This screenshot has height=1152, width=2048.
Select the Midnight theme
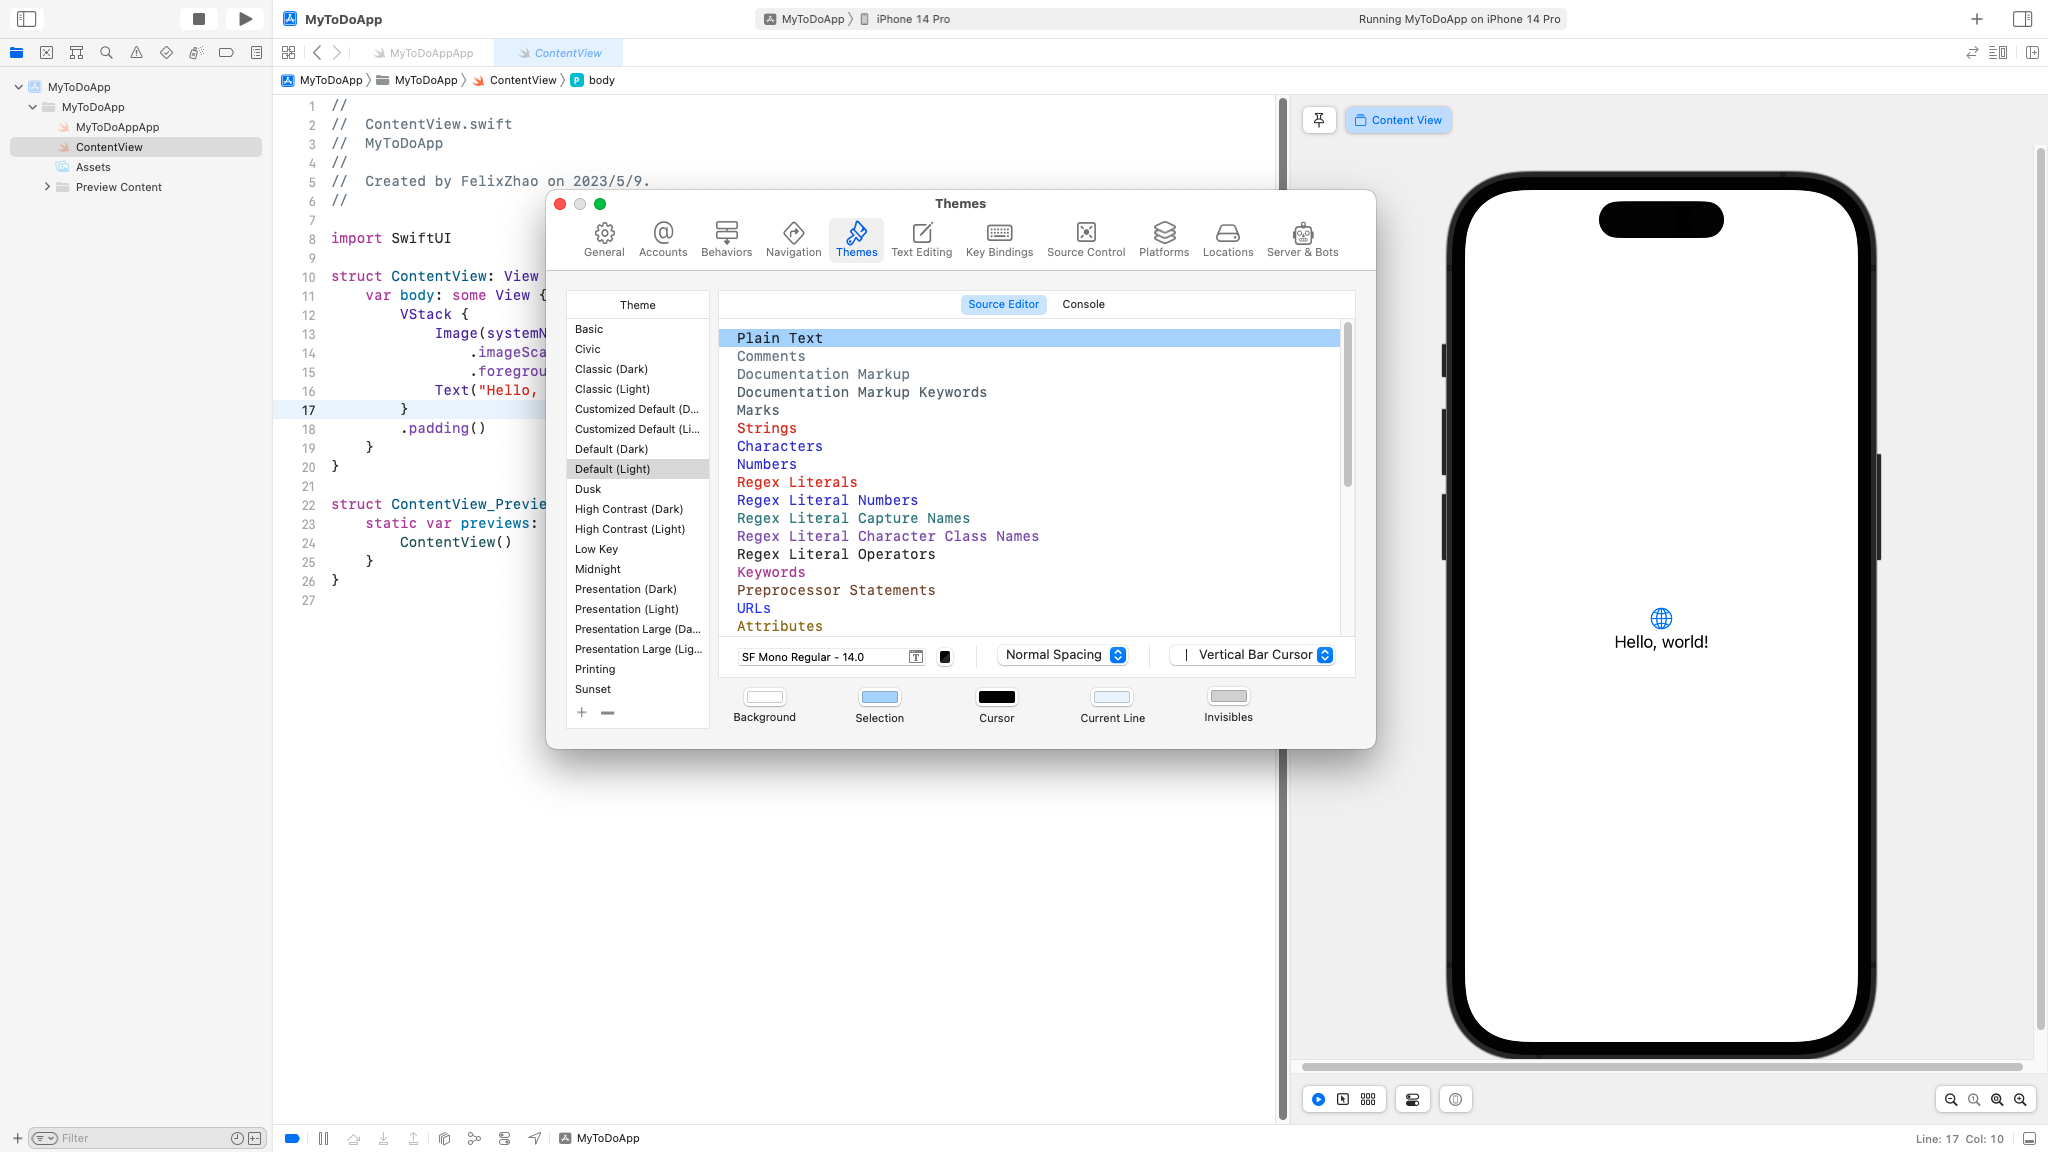click(598, 569)
